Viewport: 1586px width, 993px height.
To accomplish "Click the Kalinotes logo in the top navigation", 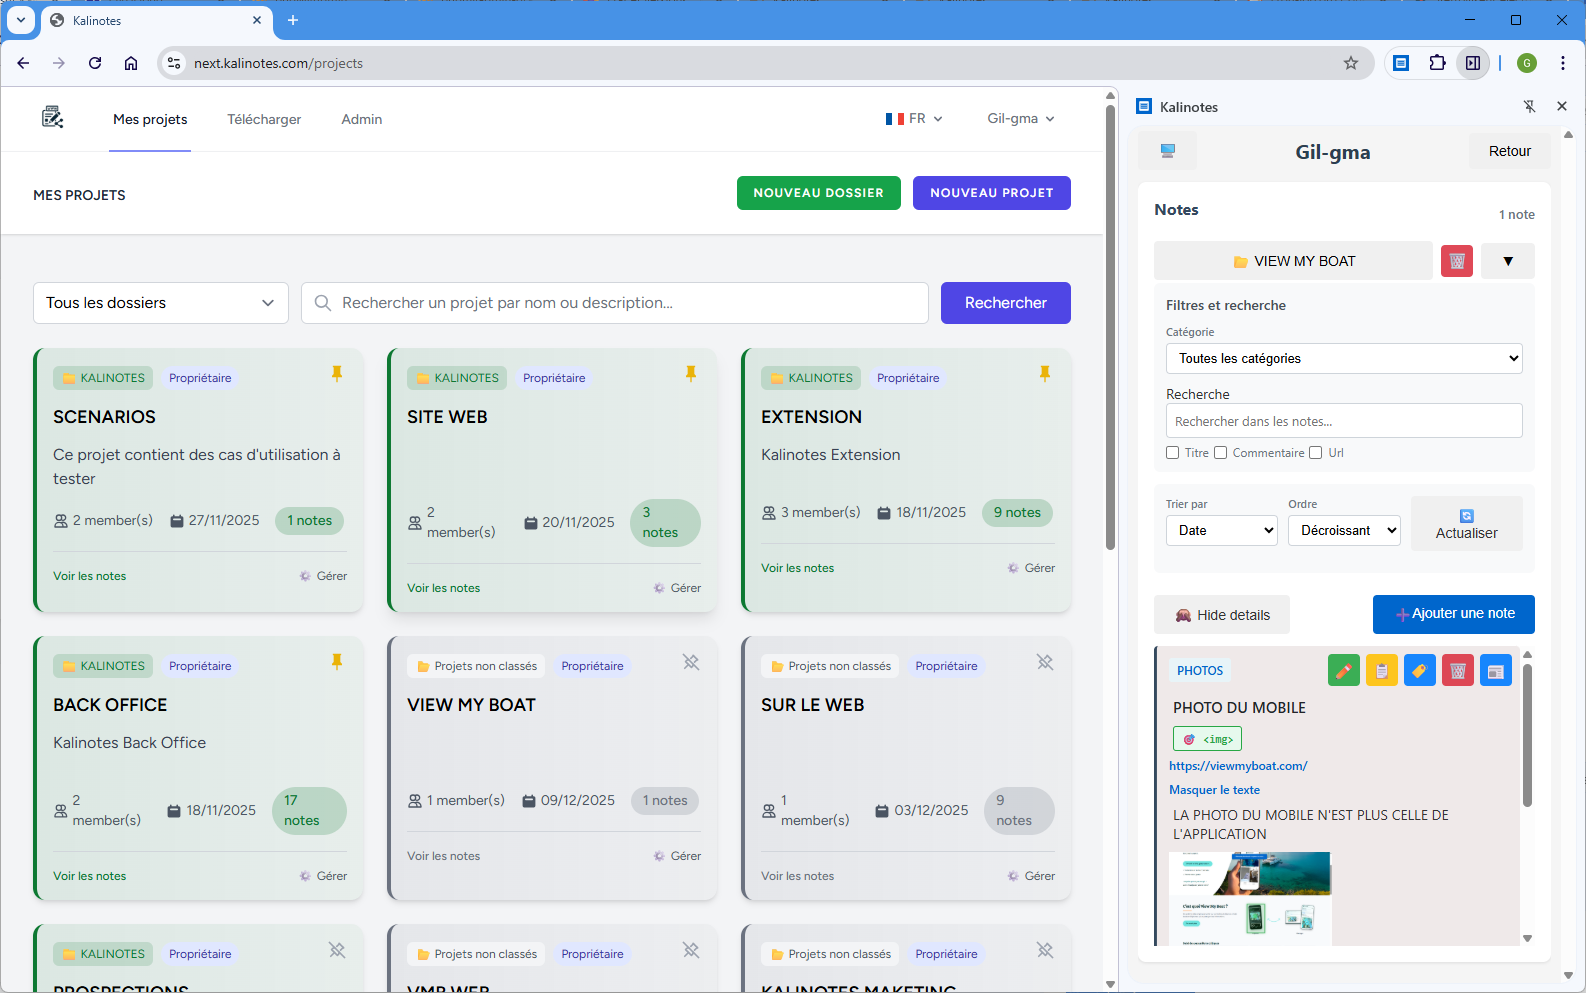I will pos(53,118).
